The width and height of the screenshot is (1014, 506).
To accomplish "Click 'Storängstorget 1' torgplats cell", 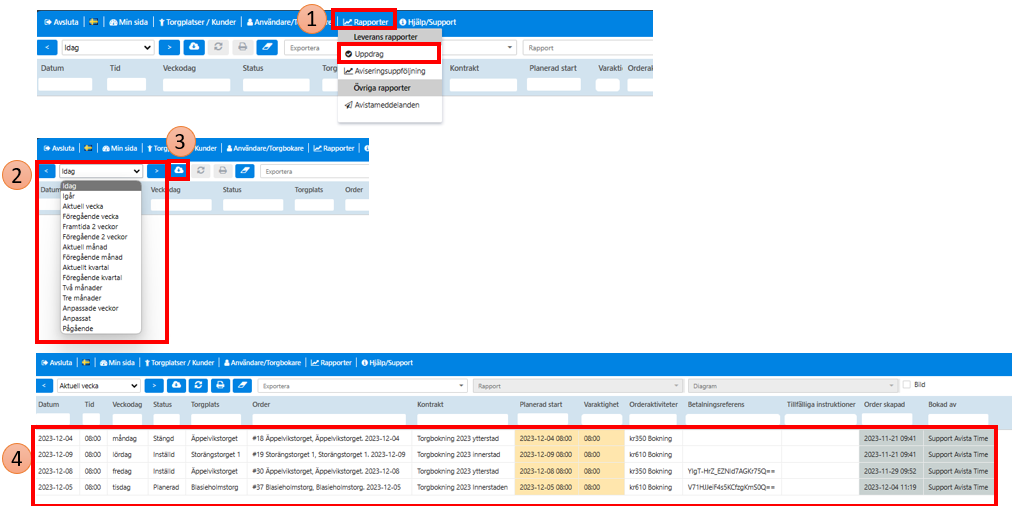I will coord(216,454).
